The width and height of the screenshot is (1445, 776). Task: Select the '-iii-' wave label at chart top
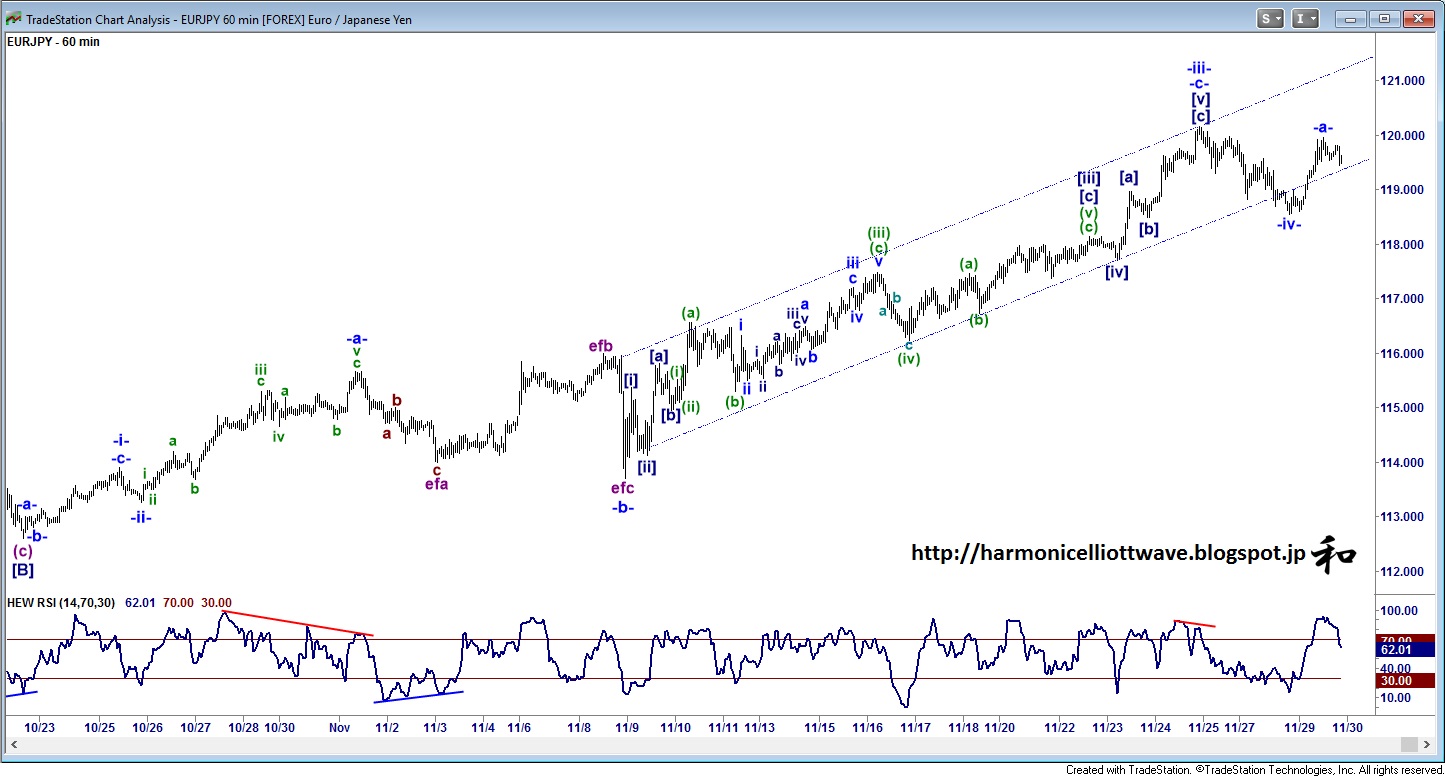1199,68
